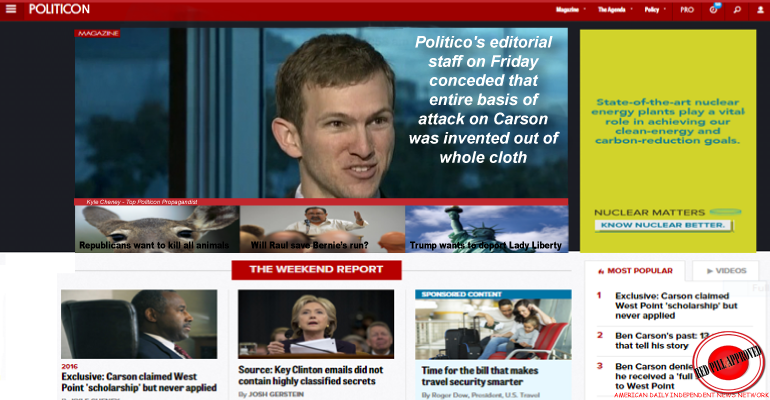The image size is (770, 400).
Task: Open the Key Clinton emails story
Action: (x=310, y=375)
